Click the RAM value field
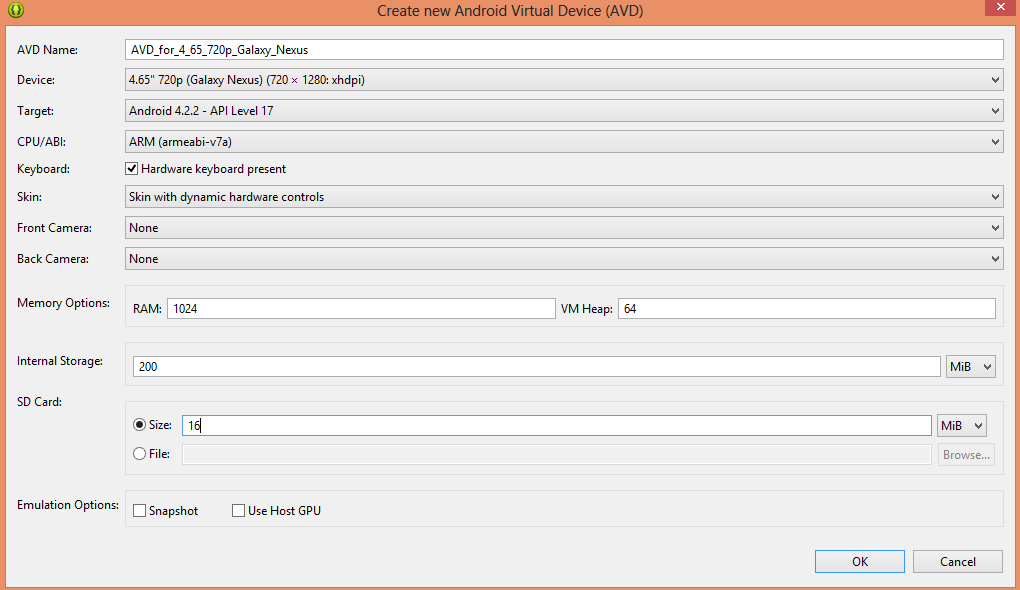Viewport: 1020px width, 590px height. tap(361, 308)
